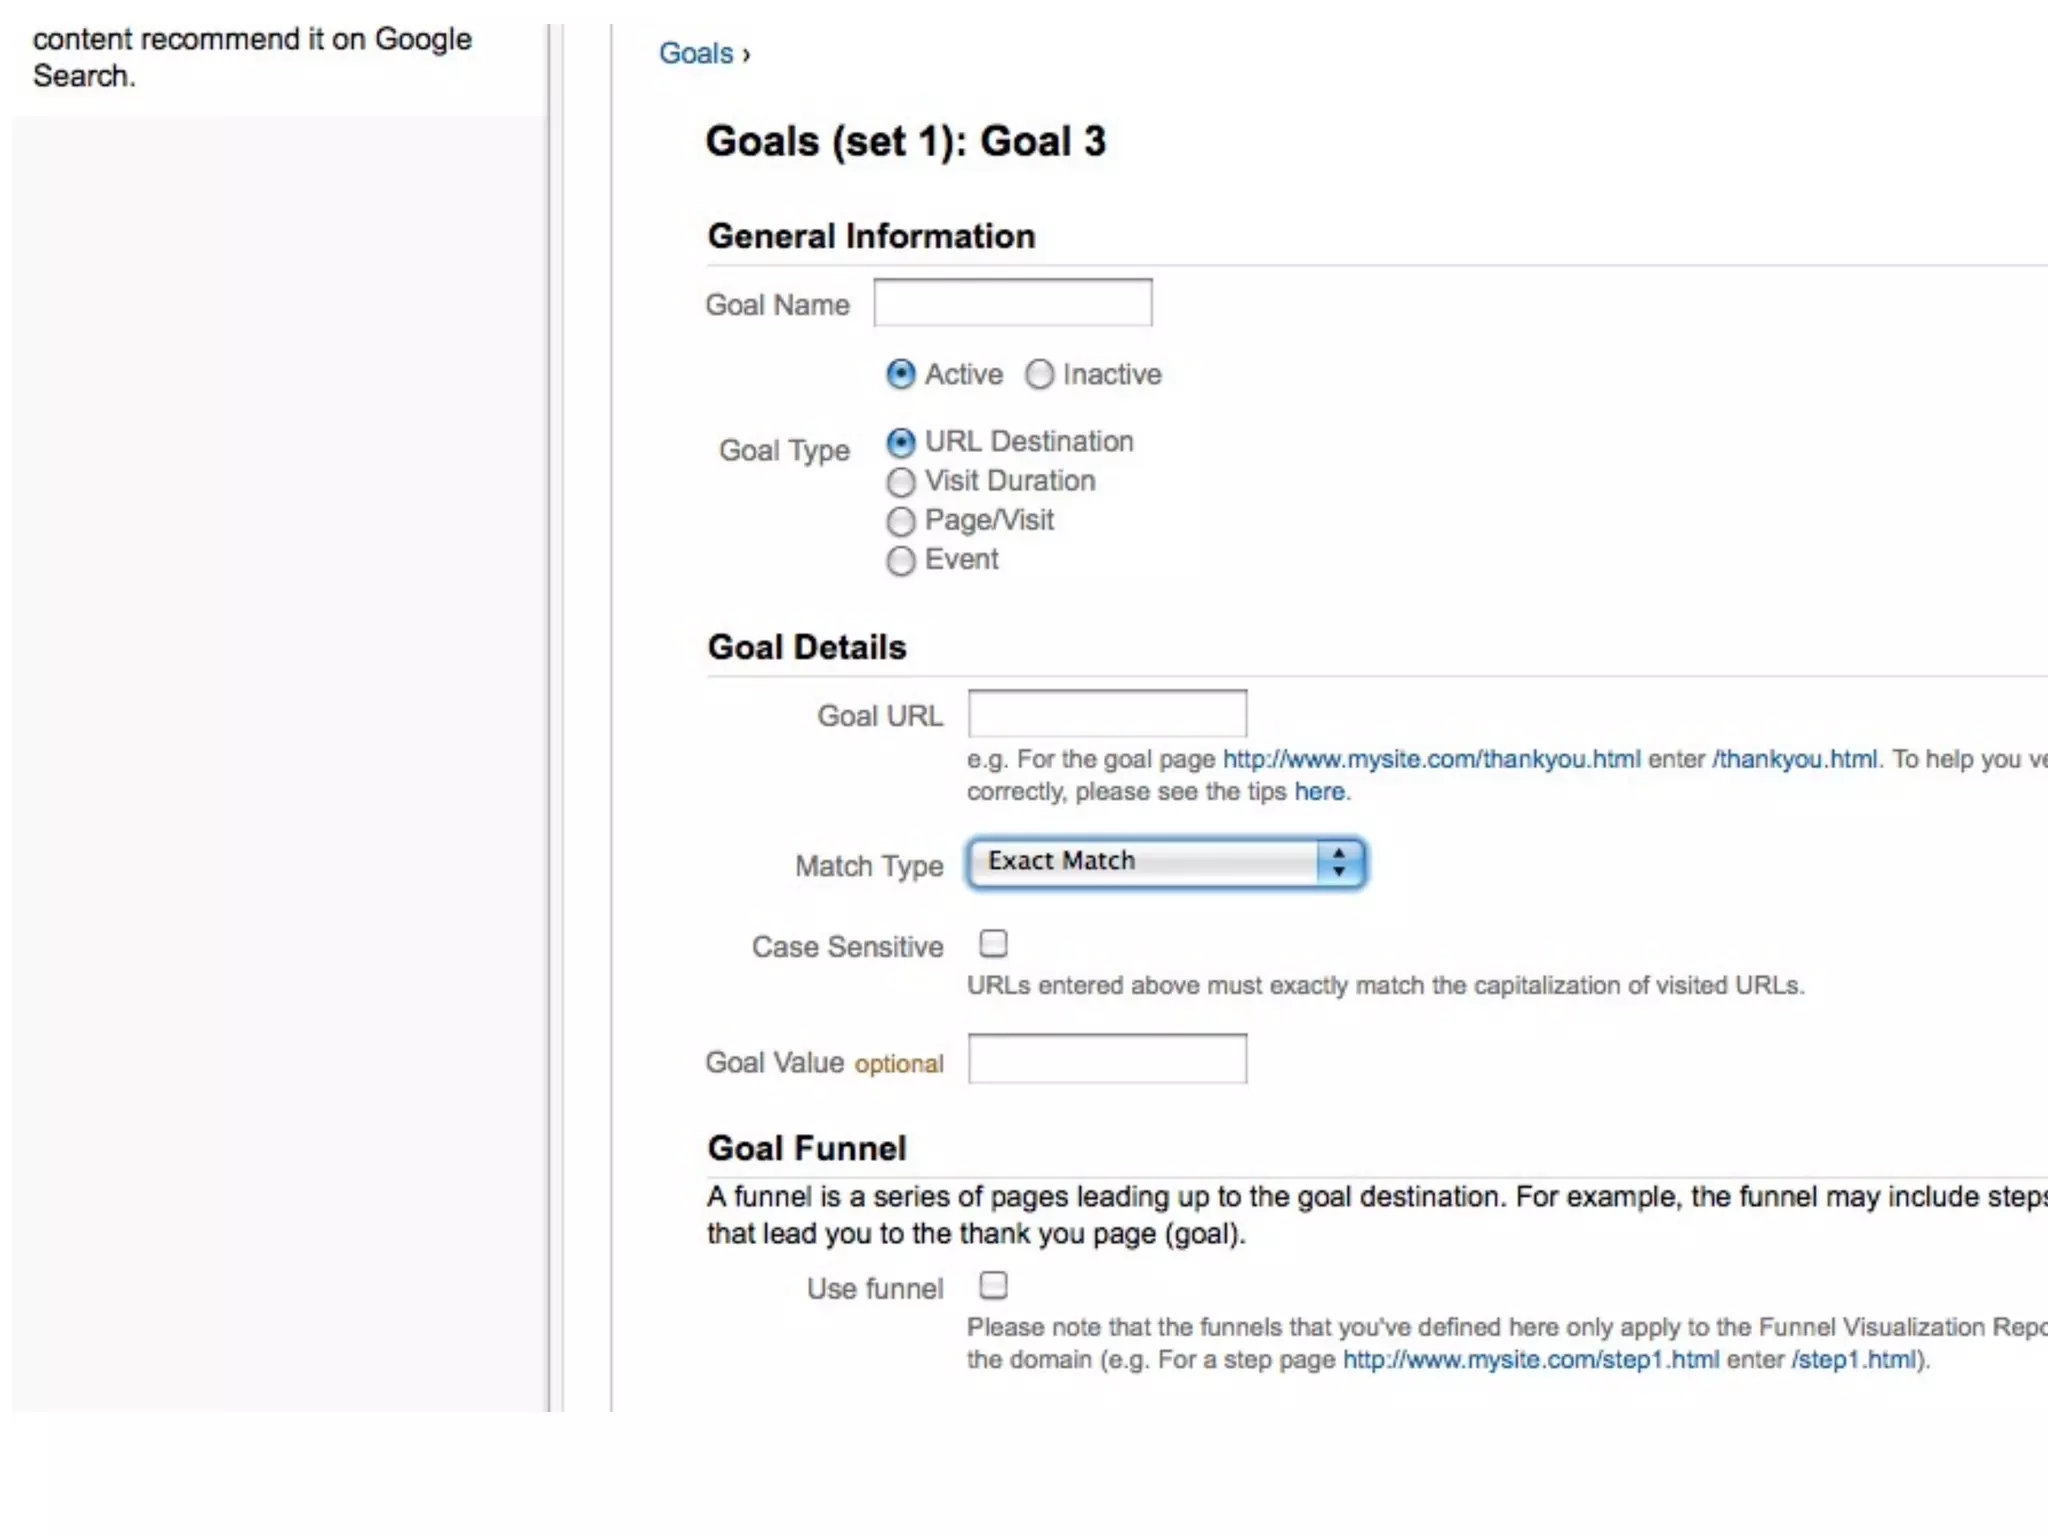Viewport: 2048px width, 1536px height.
Task: Click the Goals breadcrumb link
Action: [695, 53]
